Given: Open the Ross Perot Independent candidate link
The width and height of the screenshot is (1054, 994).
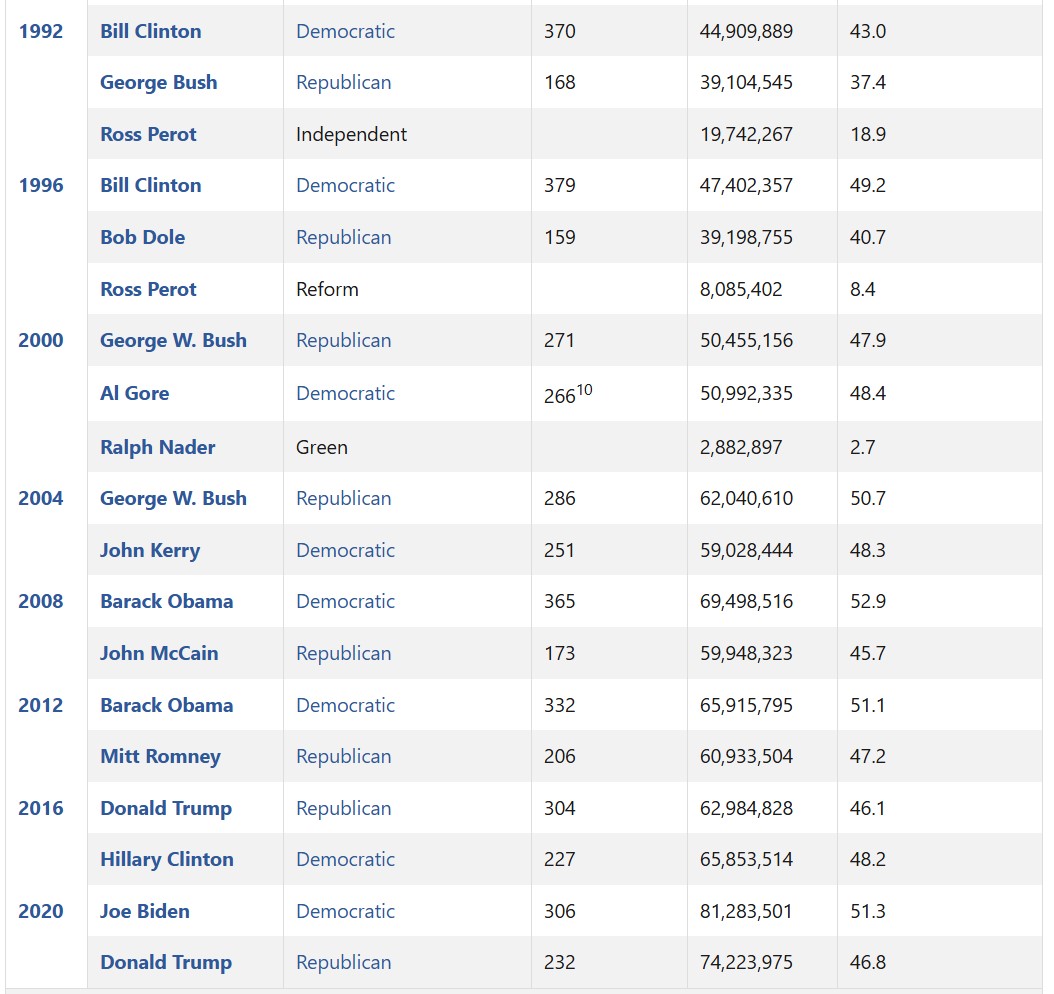Looking at the screenshot, I should click(148, 134).
